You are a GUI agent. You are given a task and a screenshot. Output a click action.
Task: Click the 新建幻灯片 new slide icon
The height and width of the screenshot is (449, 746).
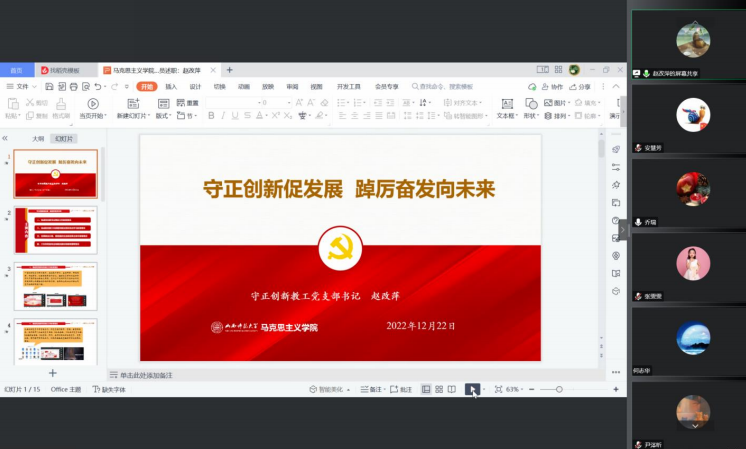click(136, 104)
